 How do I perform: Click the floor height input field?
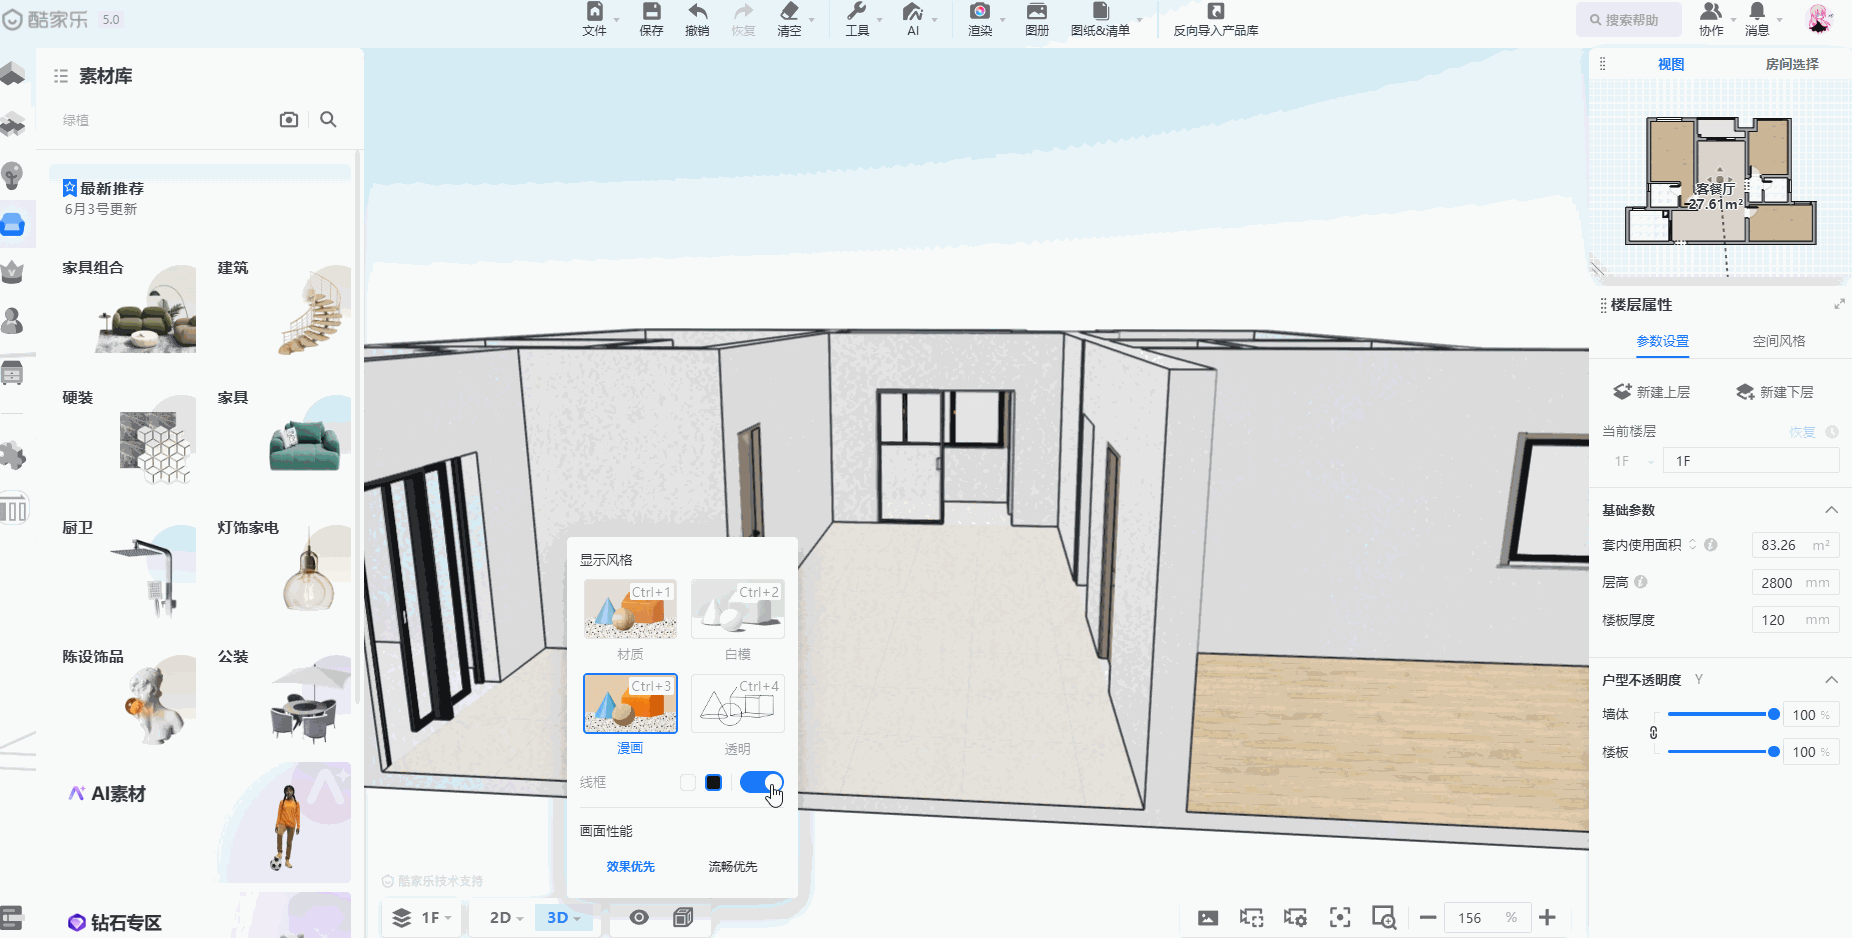[x=1779, y=583]
